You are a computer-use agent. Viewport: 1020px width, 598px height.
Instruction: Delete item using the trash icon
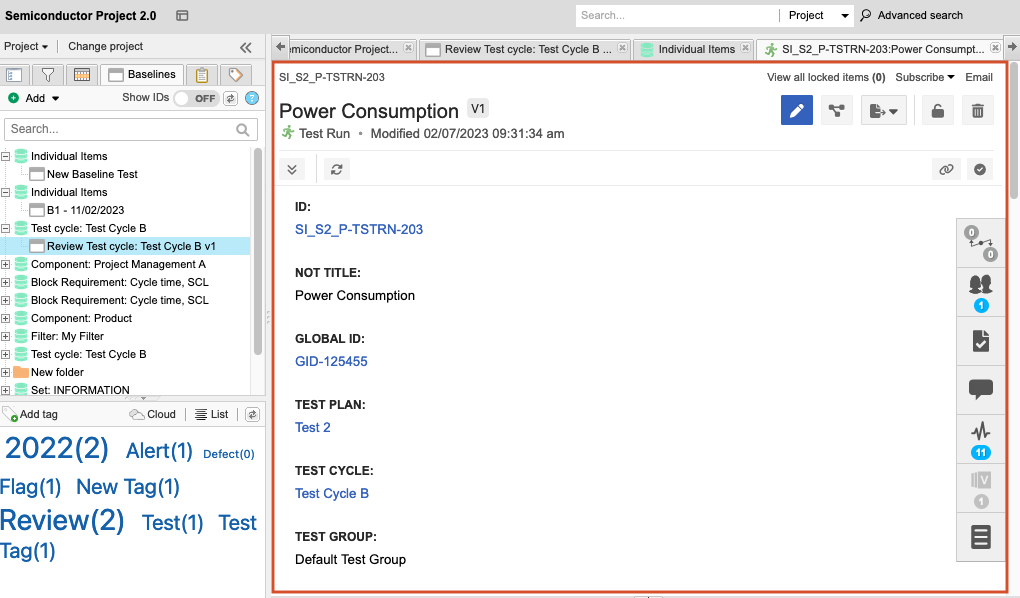tap(977, 111)
